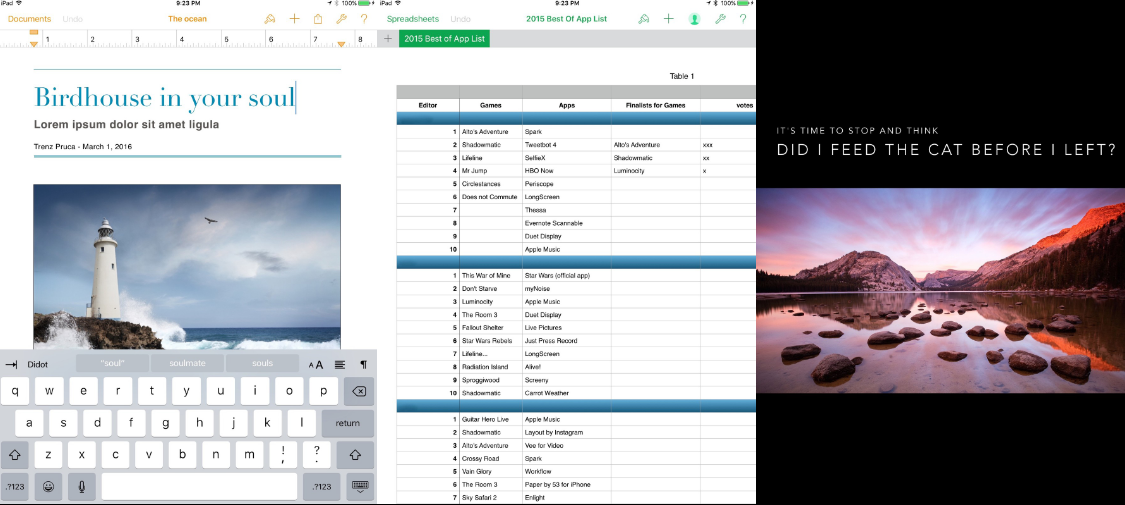The height and width of the screenshot is (505, 1125).
Task: Move the right margin marker on ruler
Action: pos(342,44)
